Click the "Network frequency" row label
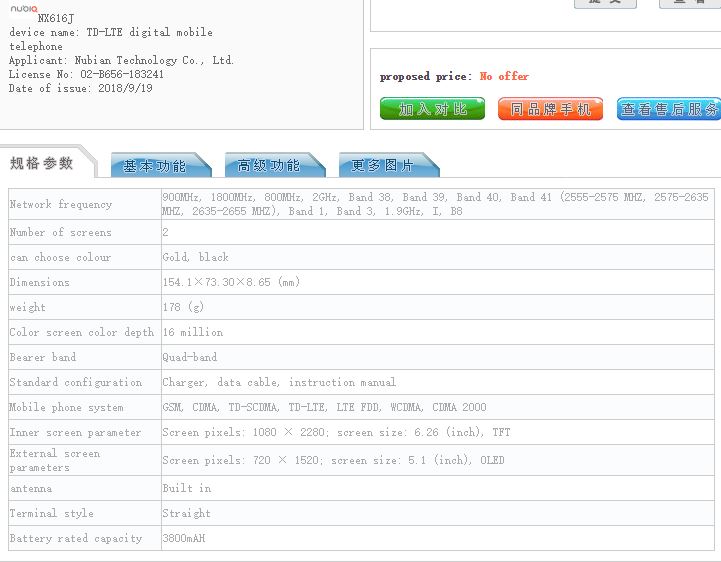The width and height of the screenshot is (721, 562). pos(61,204)
